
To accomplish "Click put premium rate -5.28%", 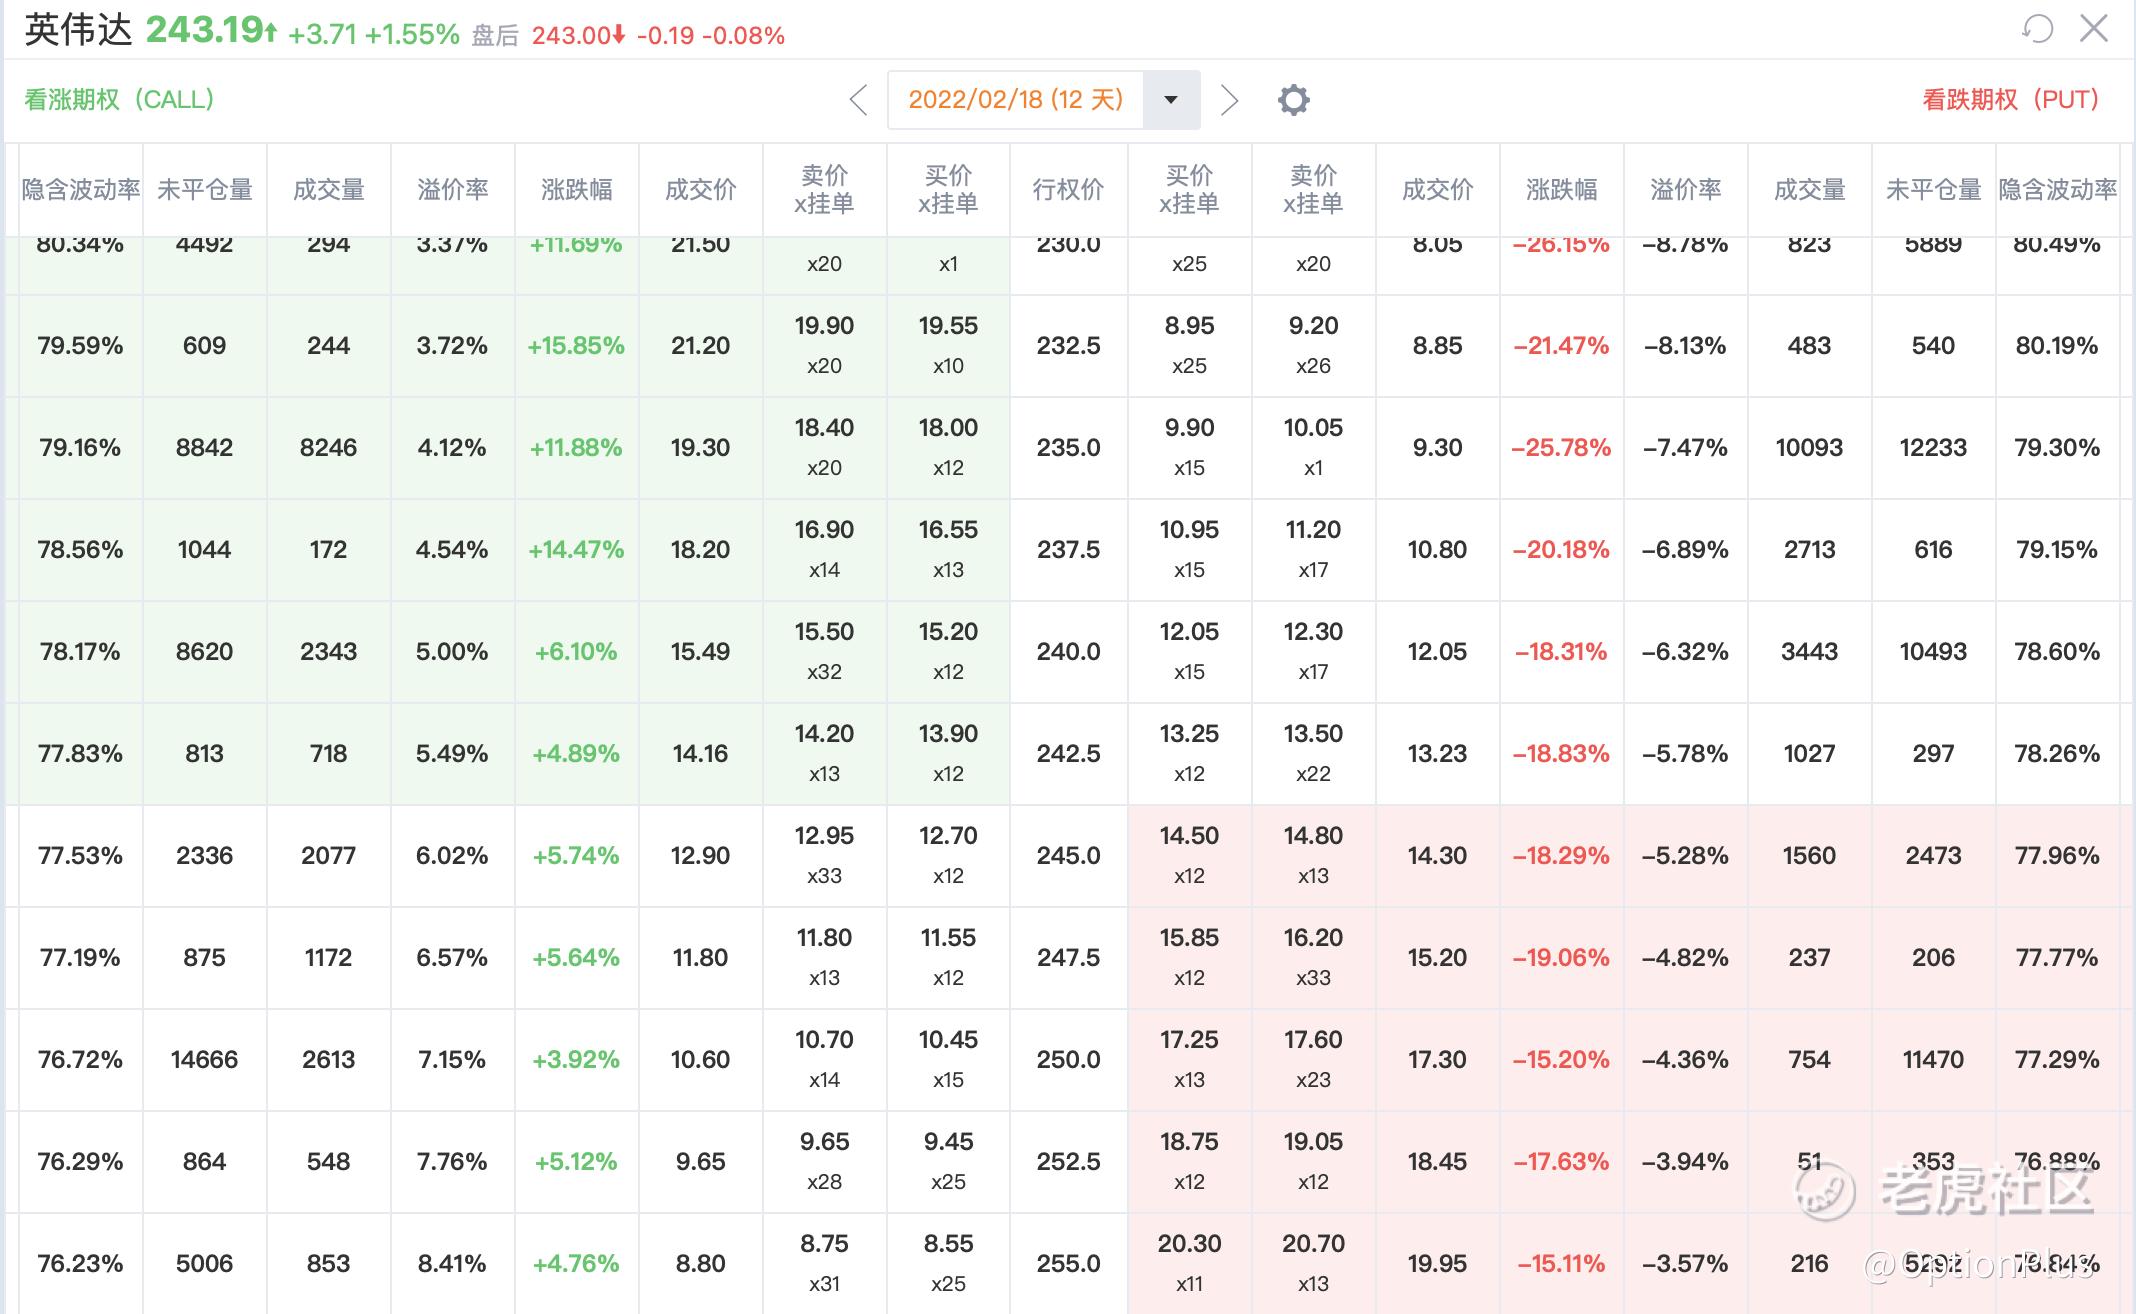I will [x=1686, y=856].
